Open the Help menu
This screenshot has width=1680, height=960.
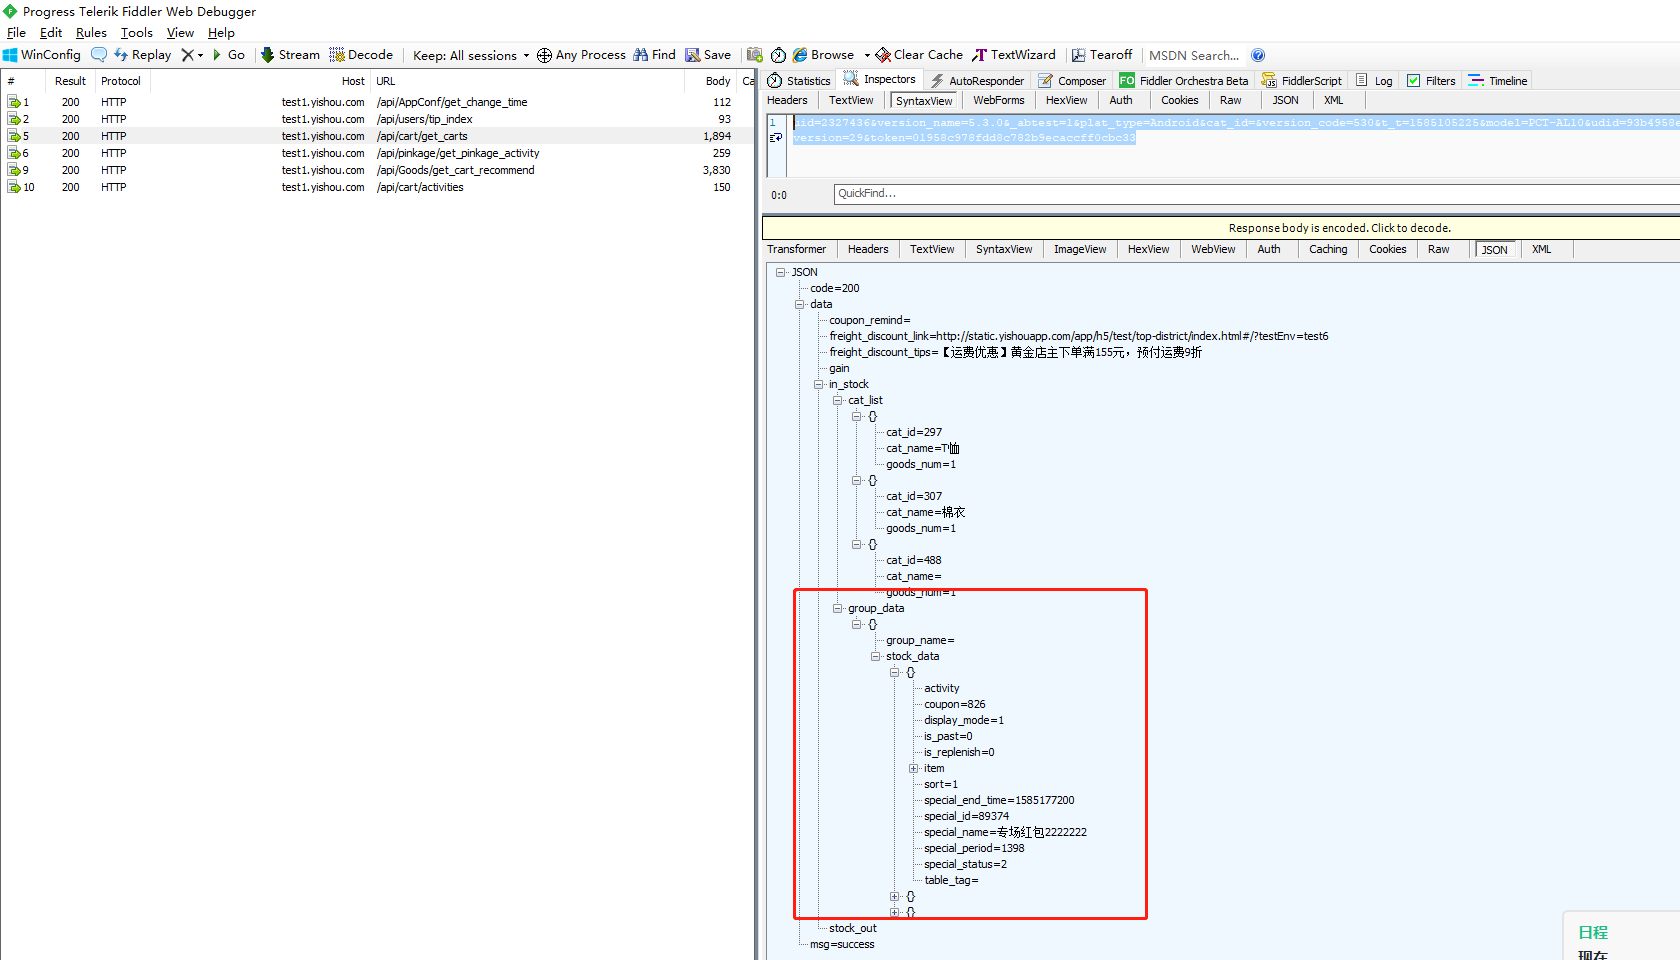coord(221,32)
